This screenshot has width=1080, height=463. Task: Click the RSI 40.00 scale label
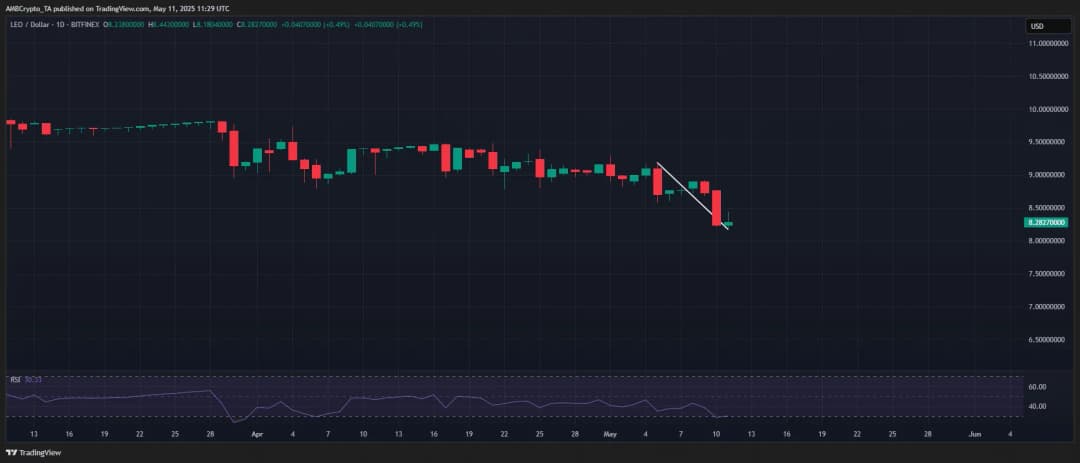(1037, 406)
